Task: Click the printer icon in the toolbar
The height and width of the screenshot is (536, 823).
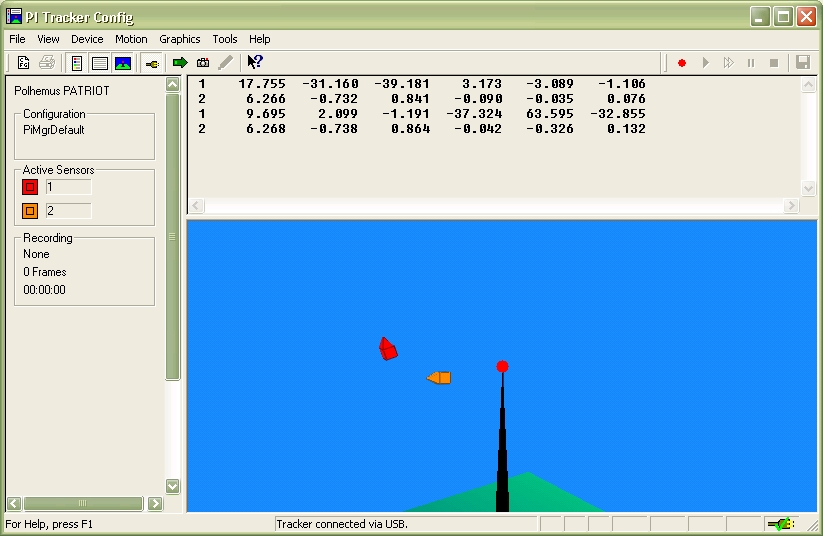Action: (47, 63)
